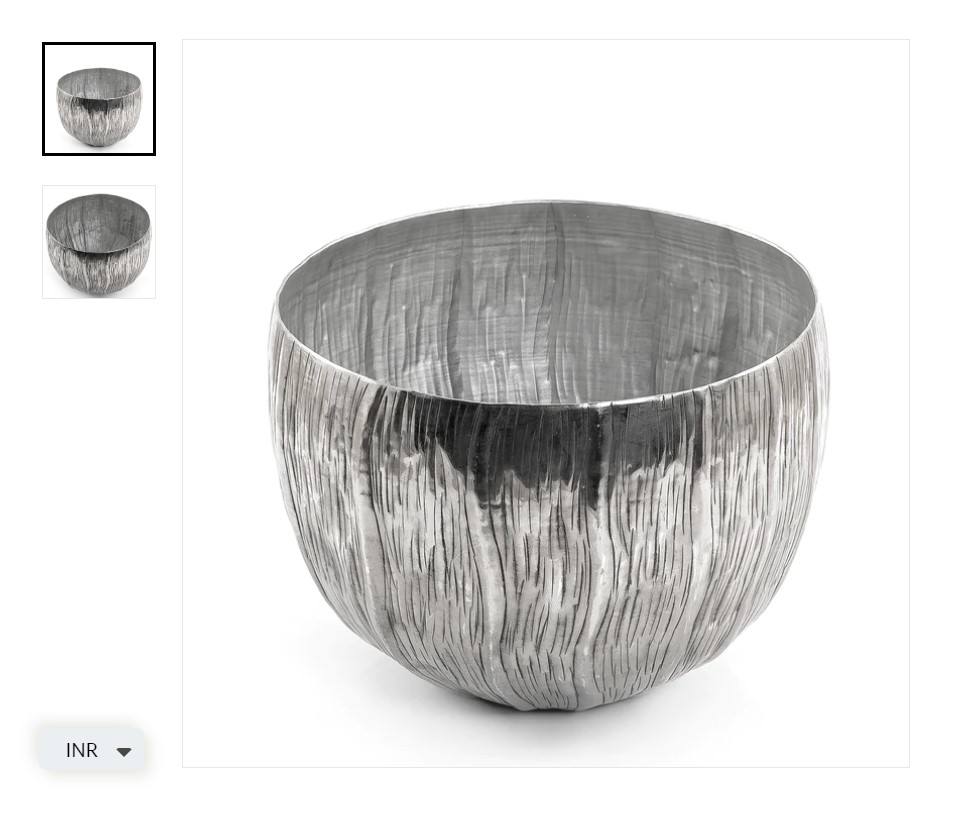Click the downward triangle beside INR
Viewport: 958px width, 826px height.
pyautogui.click(x=124, y=751)
